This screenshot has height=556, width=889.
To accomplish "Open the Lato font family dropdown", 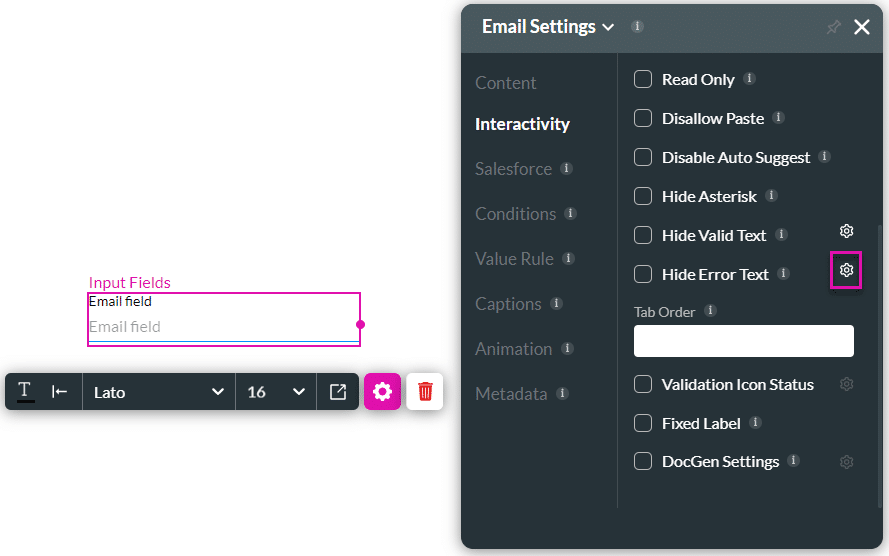I will click(x=158, y=392).
